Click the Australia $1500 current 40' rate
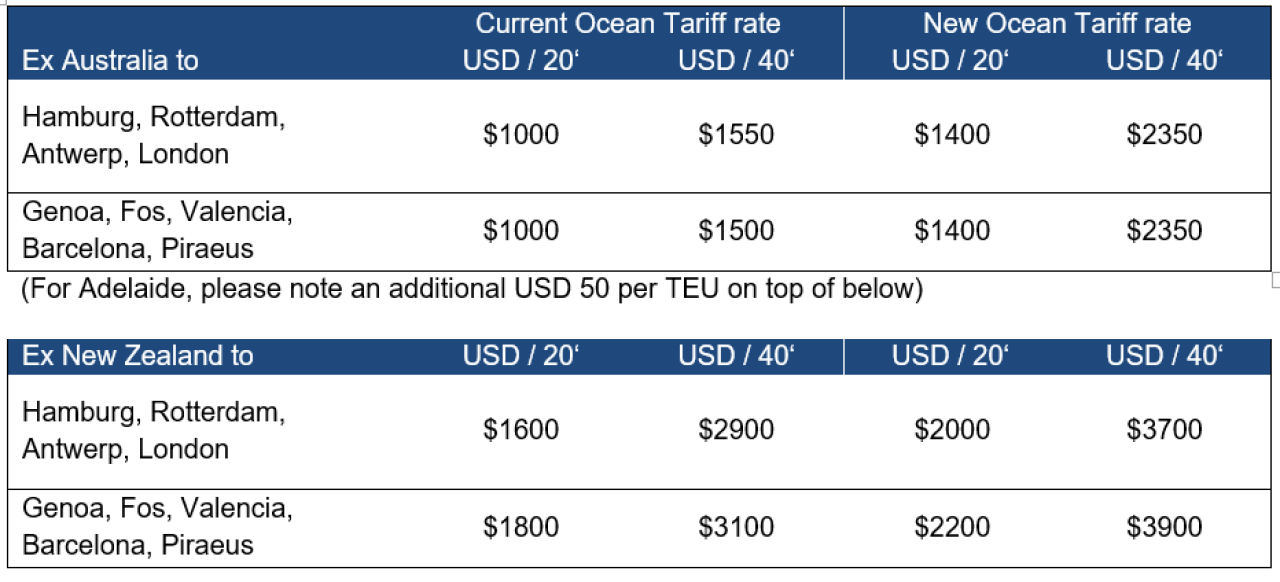Image resolution: width=1280 pixels, height=582 pixels. point(736,230)
